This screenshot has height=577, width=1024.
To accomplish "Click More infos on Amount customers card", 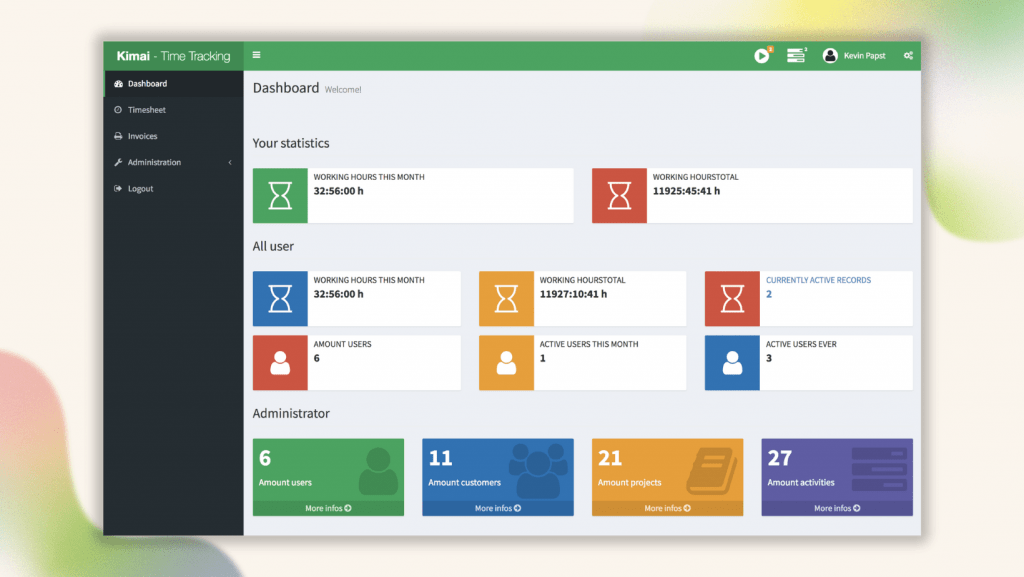I will click(498, 508).
